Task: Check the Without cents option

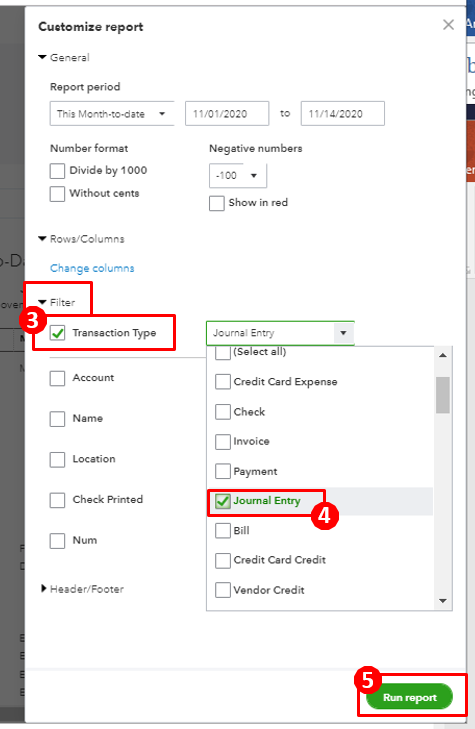Action: 58,193
